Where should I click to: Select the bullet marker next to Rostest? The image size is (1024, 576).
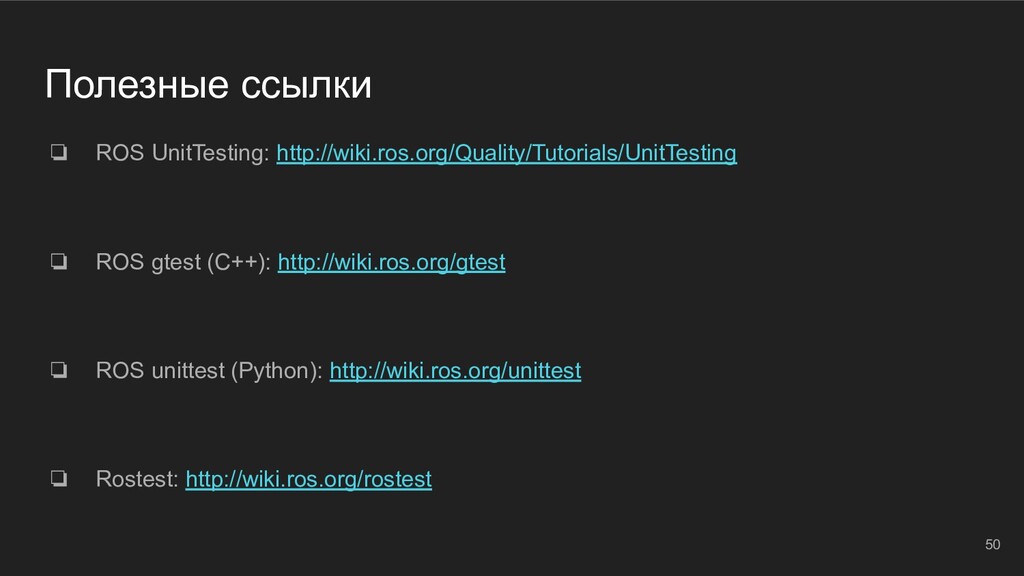pos(59,478)
